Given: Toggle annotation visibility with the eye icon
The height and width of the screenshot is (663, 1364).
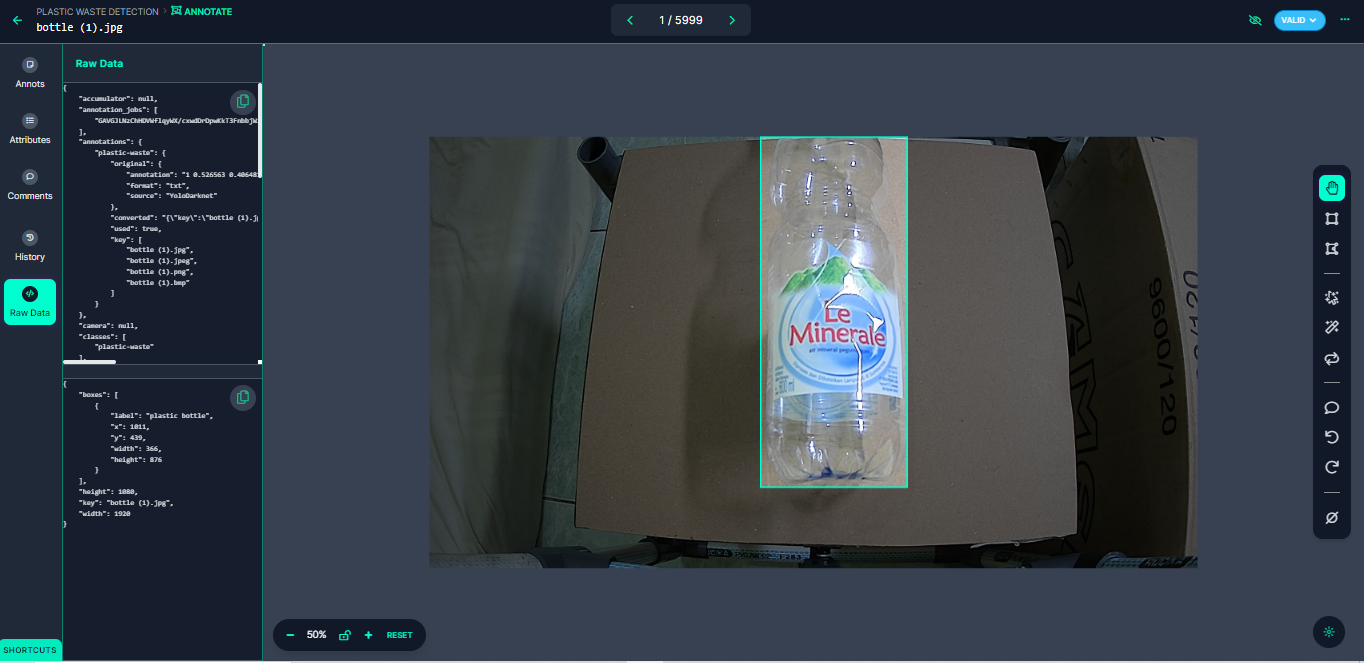Looking at the screenshot, I should tap(1254, 20).
